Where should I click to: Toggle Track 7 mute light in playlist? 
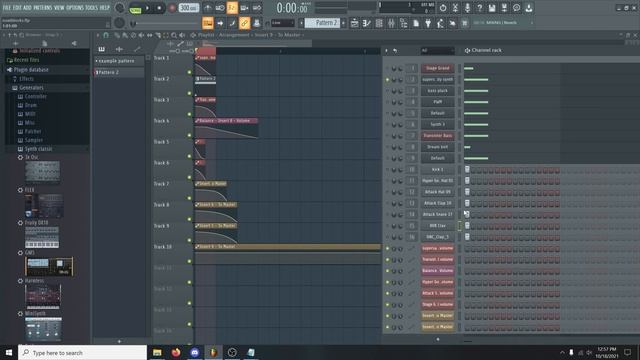189,198
